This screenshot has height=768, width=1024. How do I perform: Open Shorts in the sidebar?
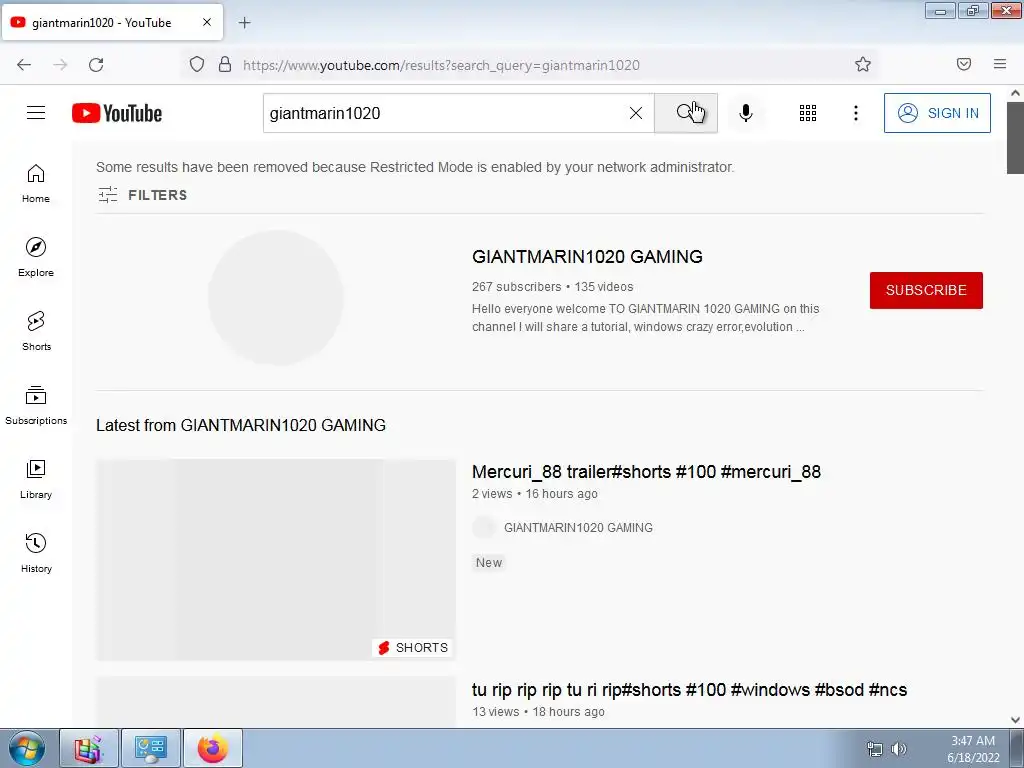[36, 331]
